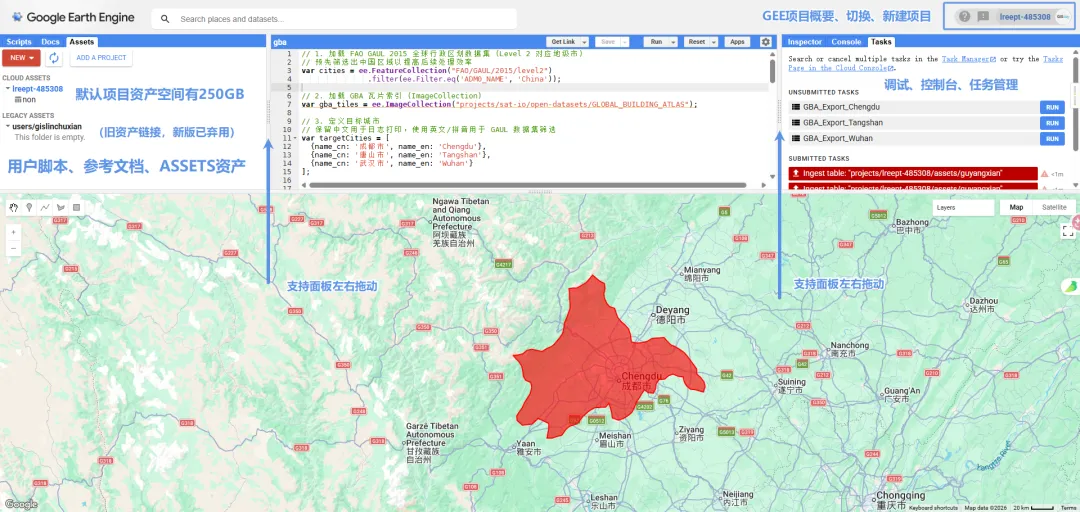
Task: Open the Layers map panel
Action: click(963, 207)
